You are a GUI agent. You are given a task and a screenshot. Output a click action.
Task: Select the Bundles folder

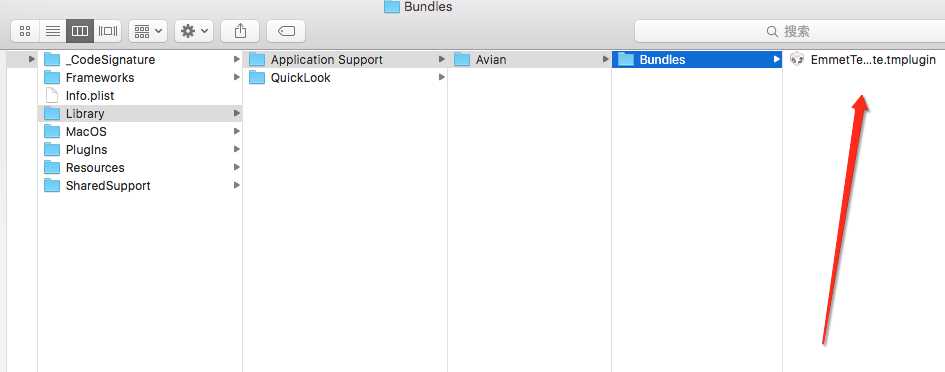point(697,60)
